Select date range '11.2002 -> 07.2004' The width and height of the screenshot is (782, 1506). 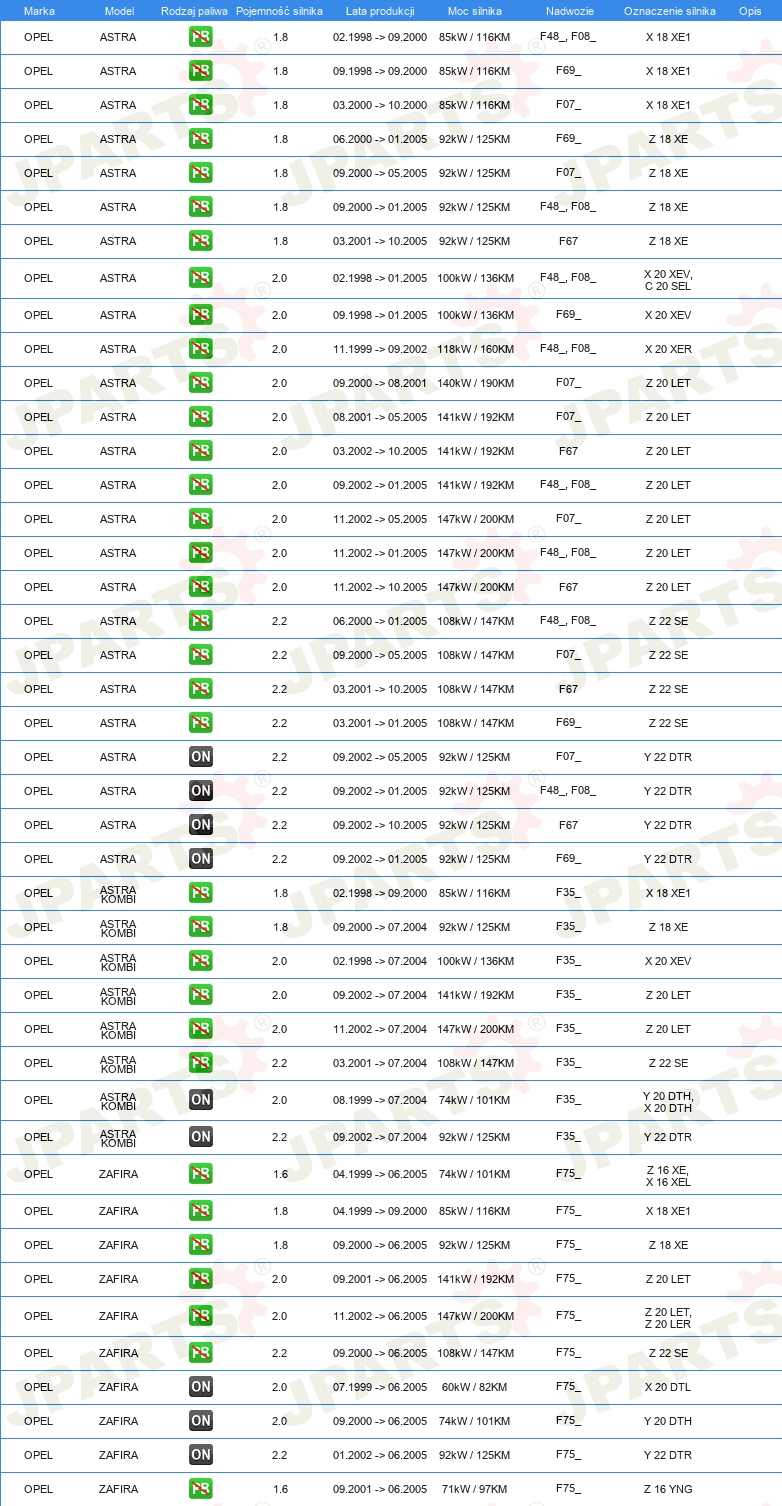coord(380,1029)
